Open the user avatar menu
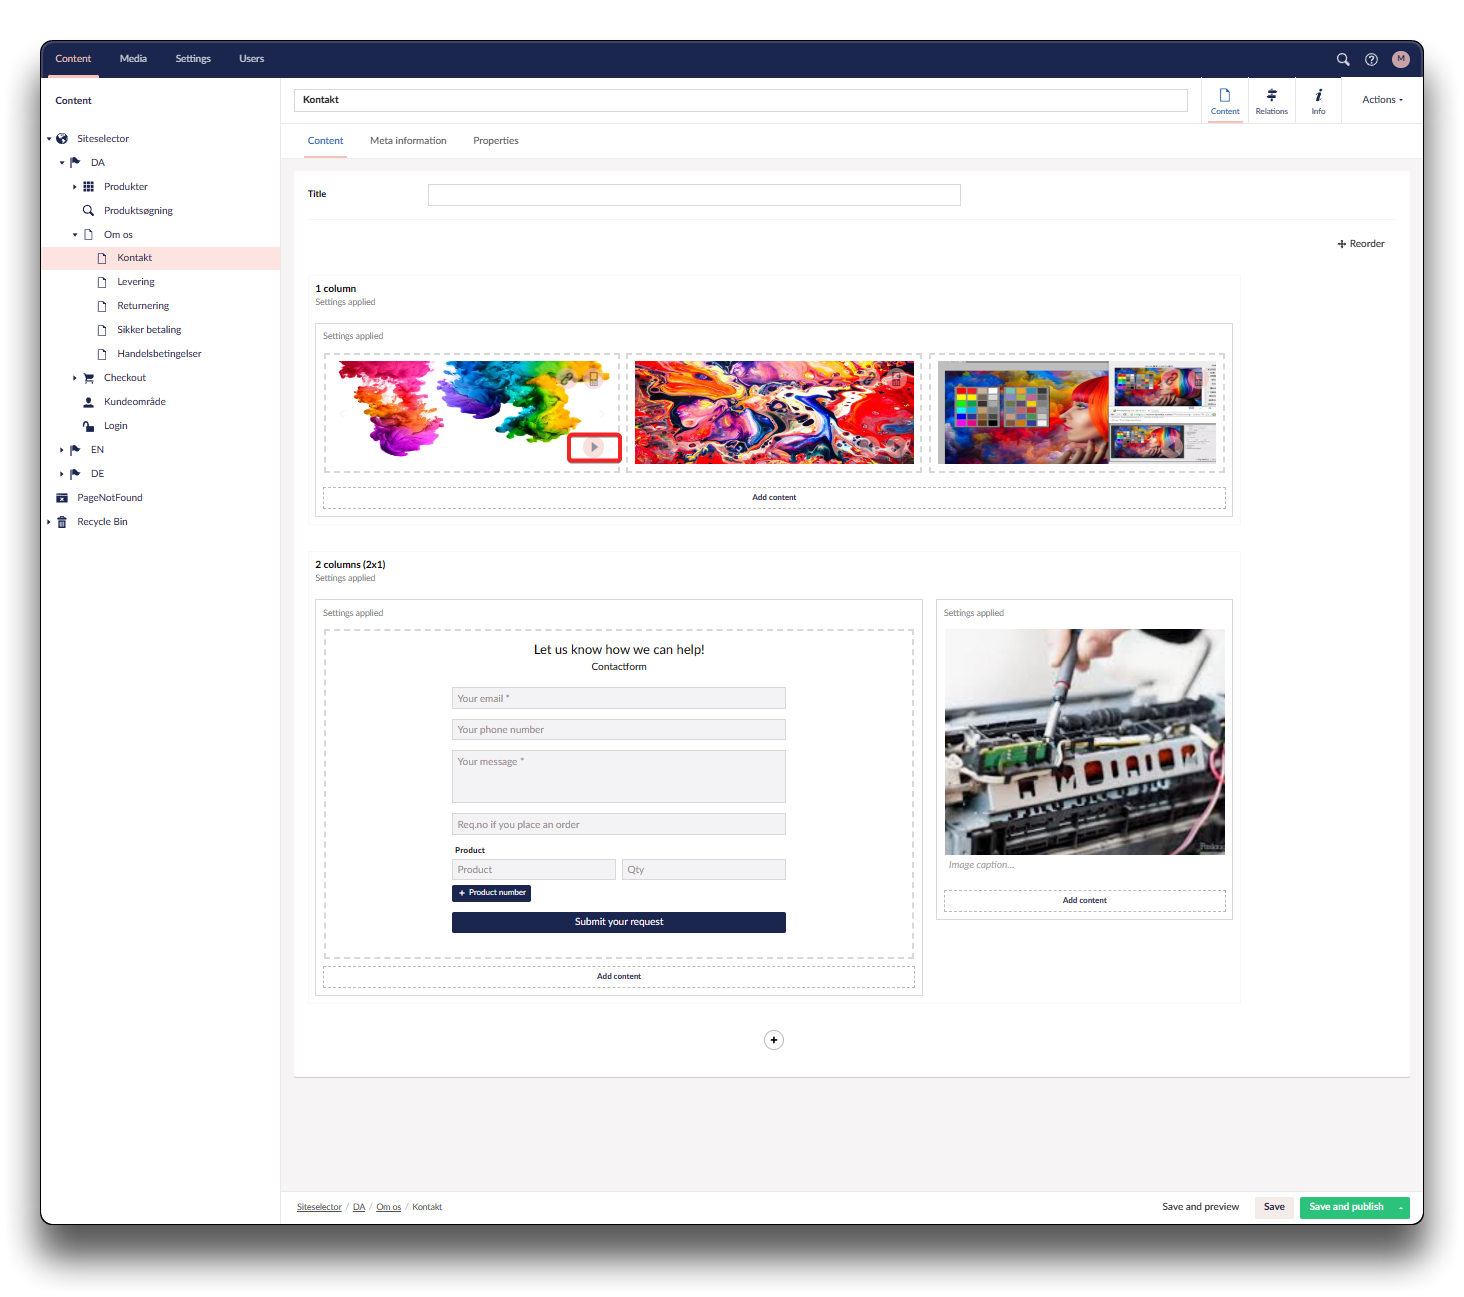 1400,59
